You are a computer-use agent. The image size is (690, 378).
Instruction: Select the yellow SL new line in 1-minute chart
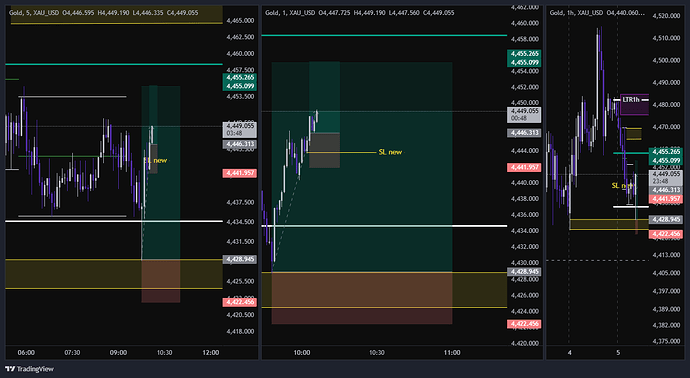click(x=342, y=152)
